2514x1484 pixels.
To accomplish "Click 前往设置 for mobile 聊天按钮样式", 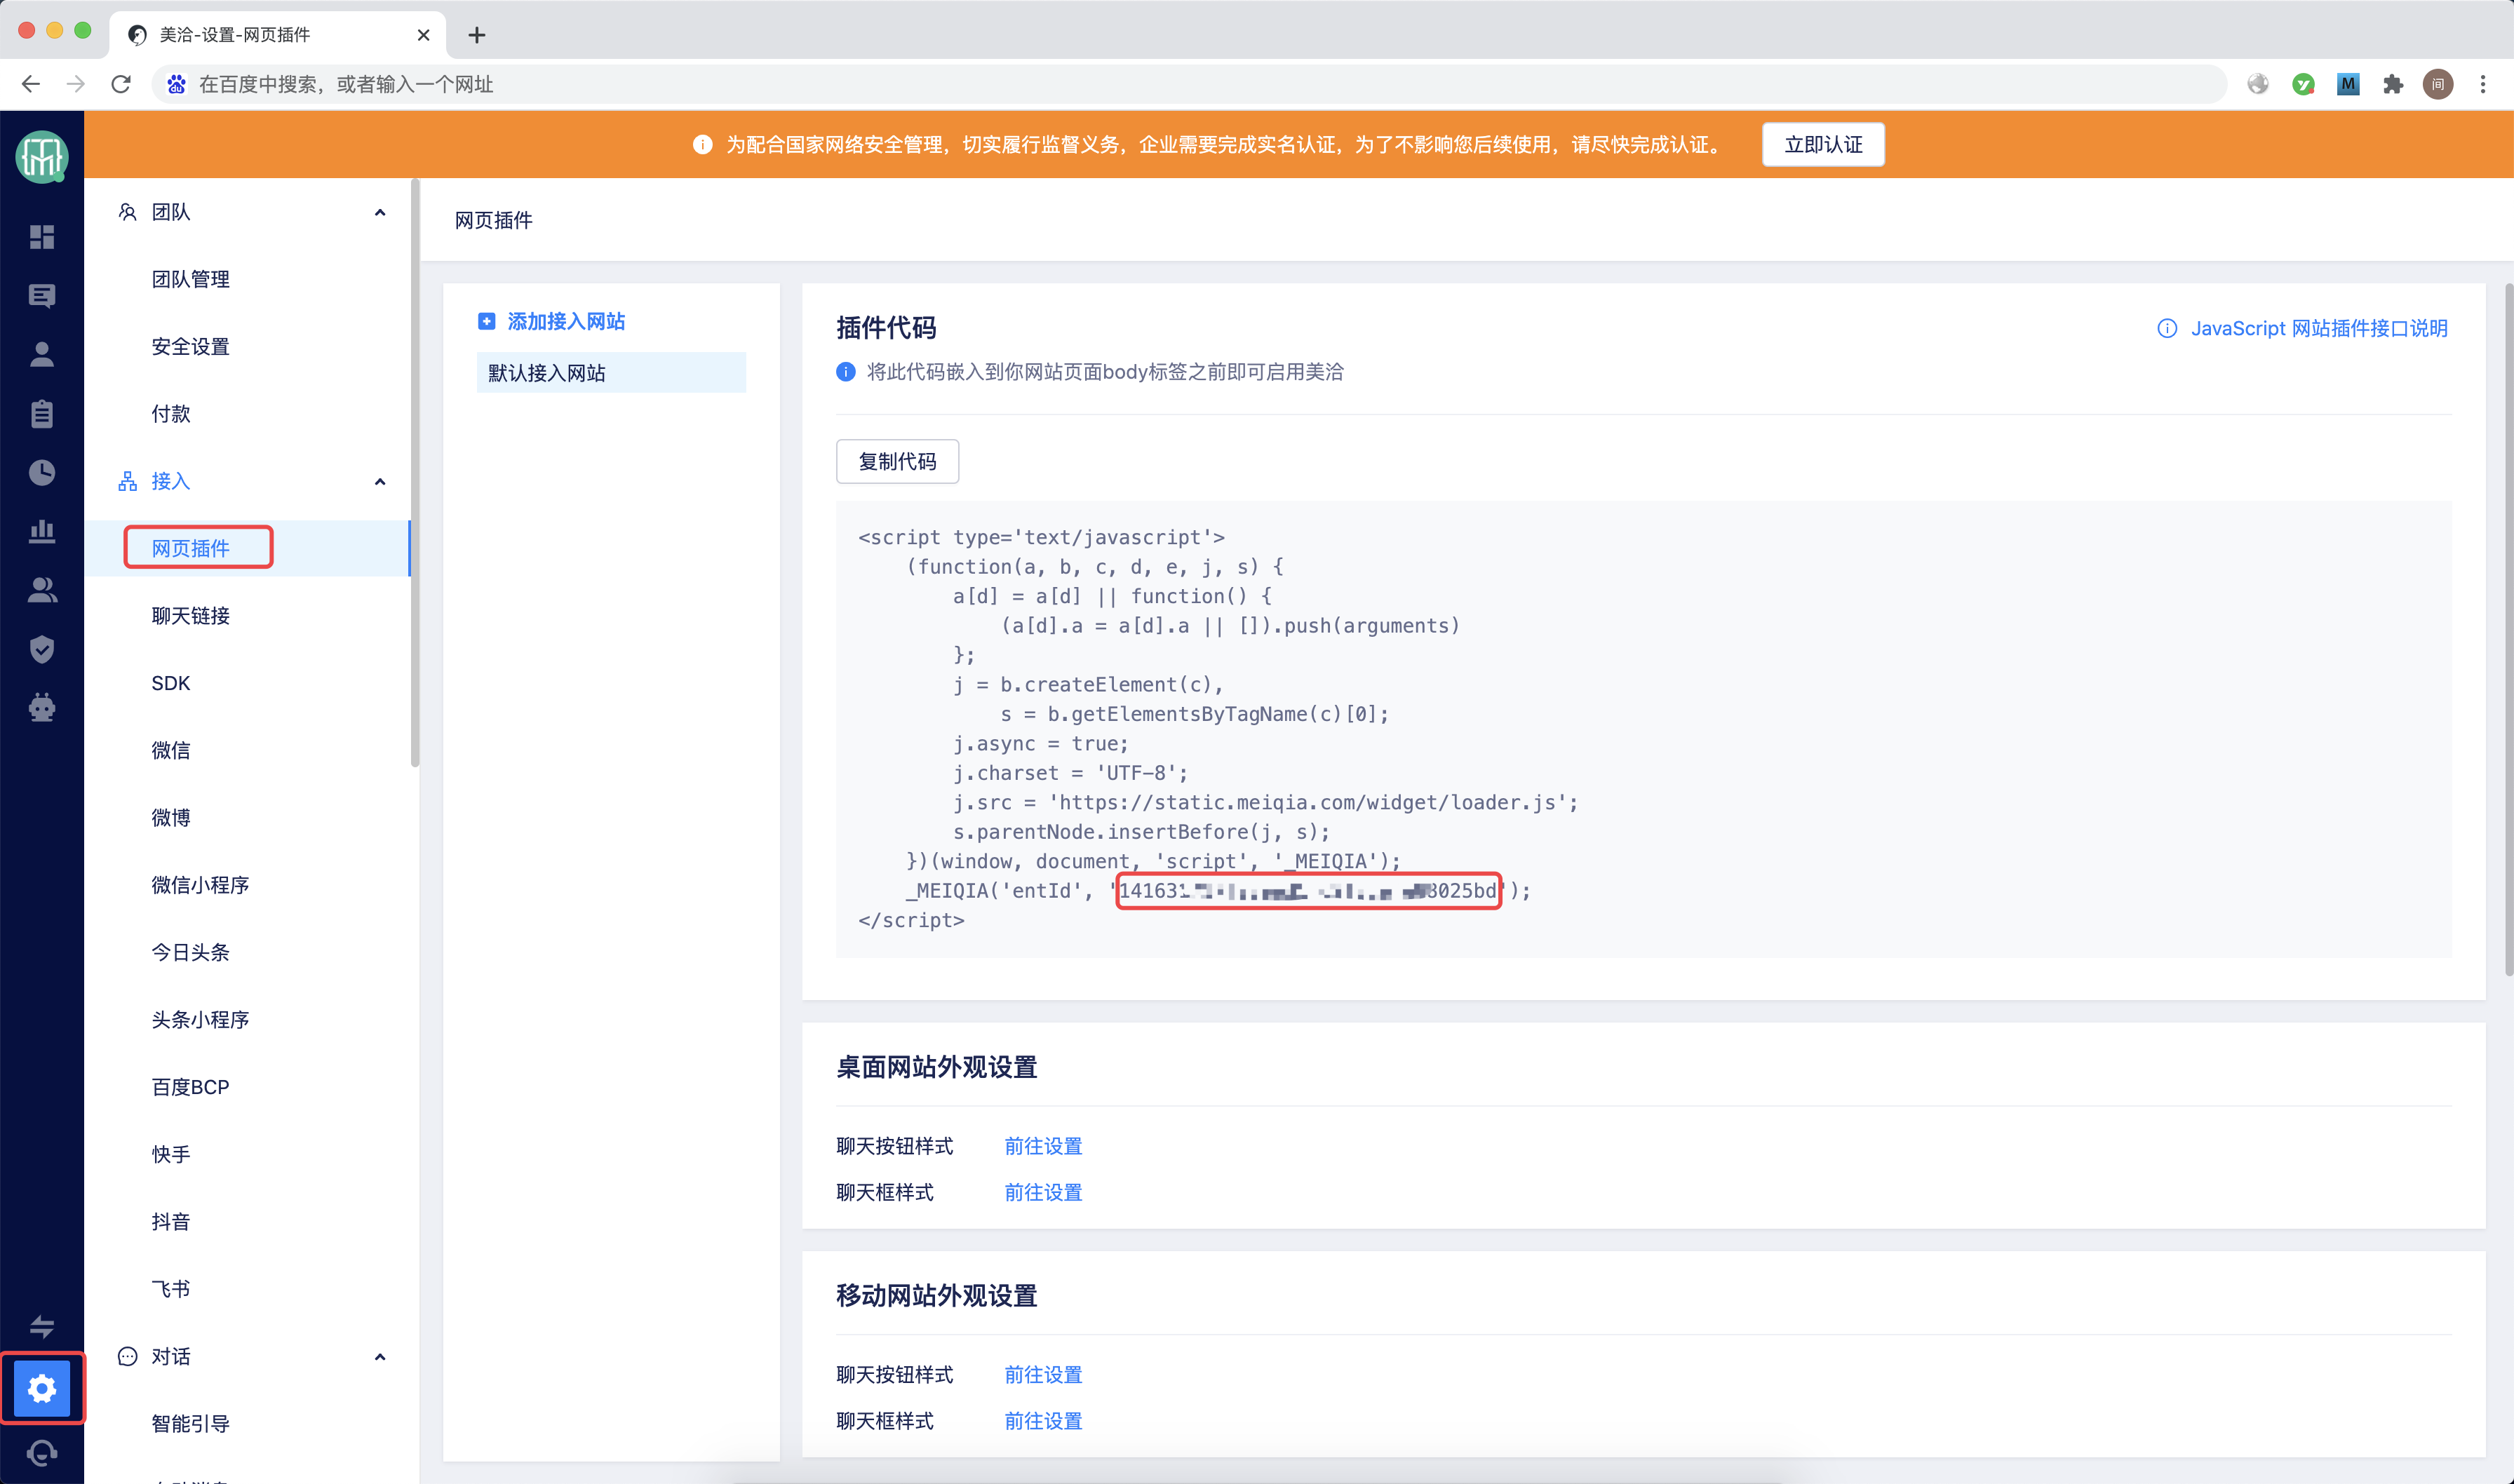I will 1043,1375.
